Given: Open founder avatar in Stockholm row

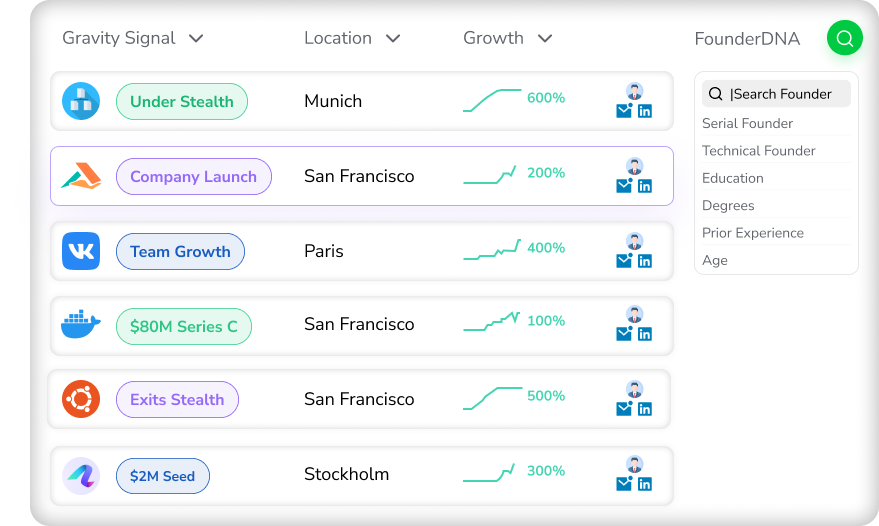Looking at the screenshot, I should coord(634,464).
